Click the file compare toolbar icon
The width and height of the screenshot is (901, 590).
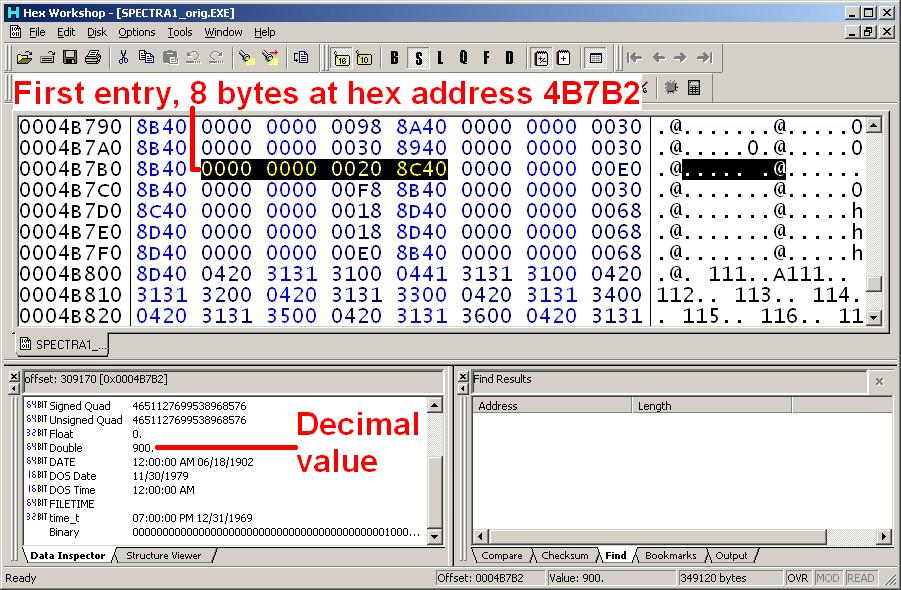pyautogui.click(x=301, y=57)
